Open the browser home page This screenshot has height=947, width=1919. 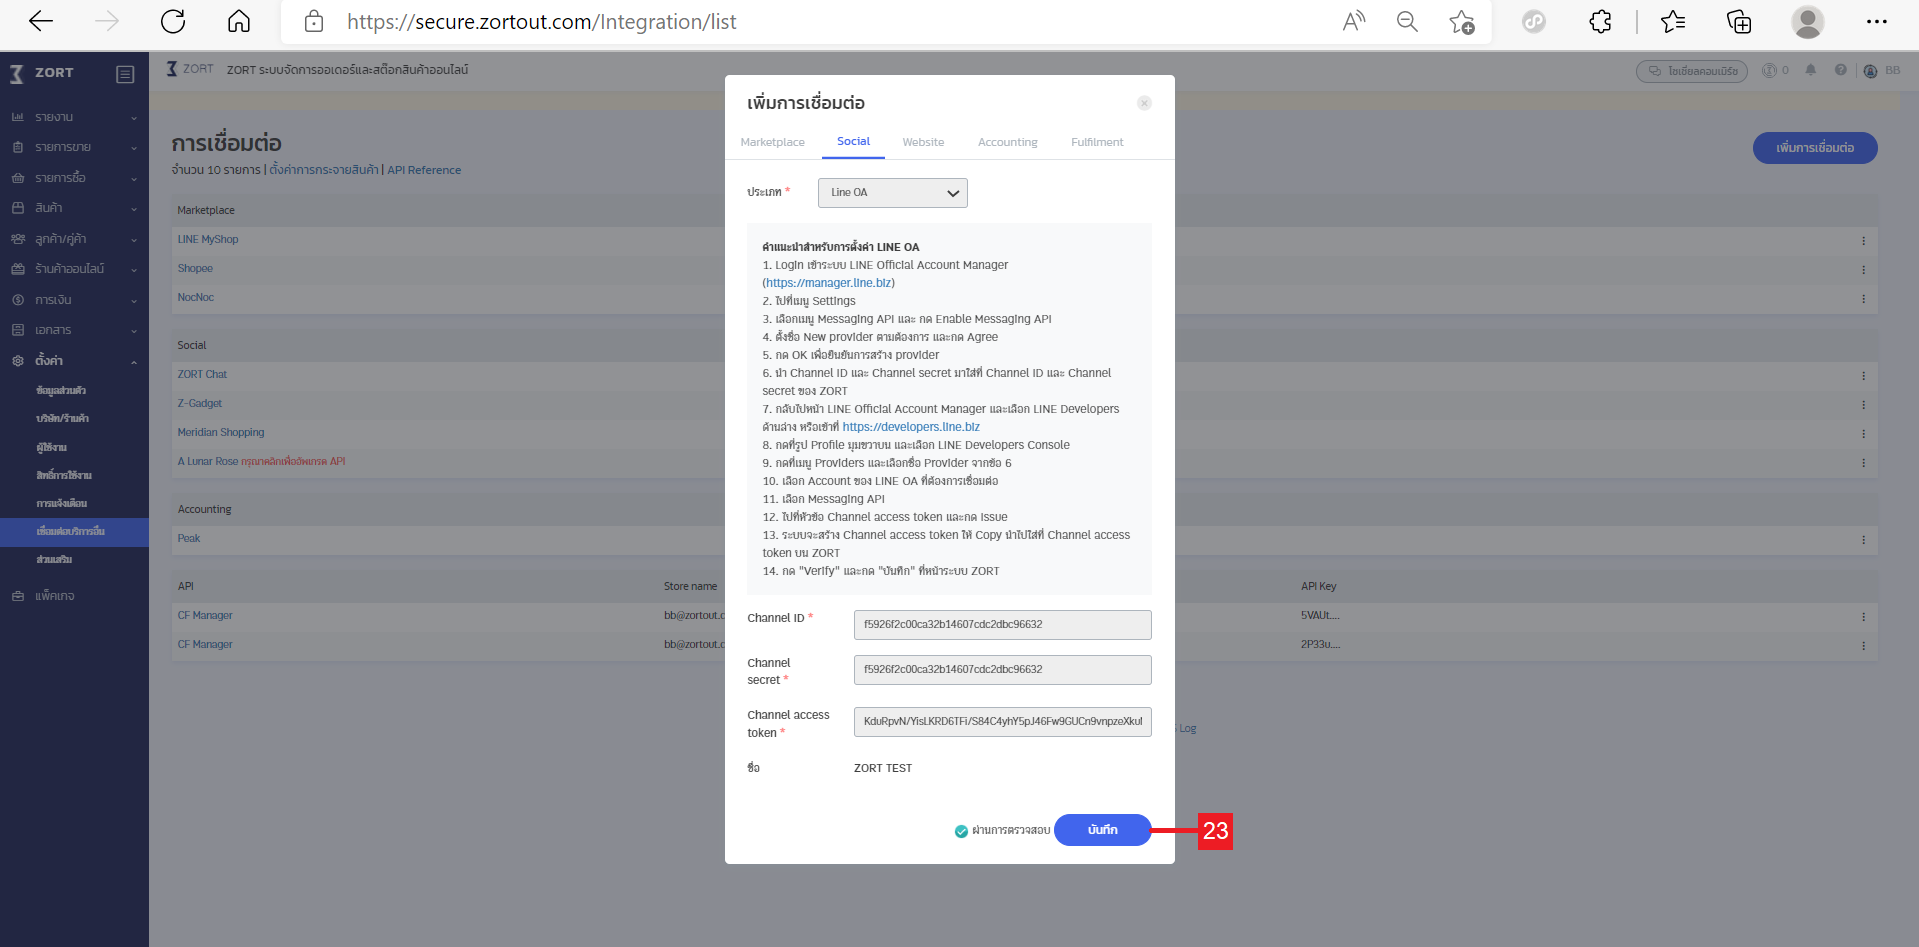pyautogui.click(x=239, y=21)
